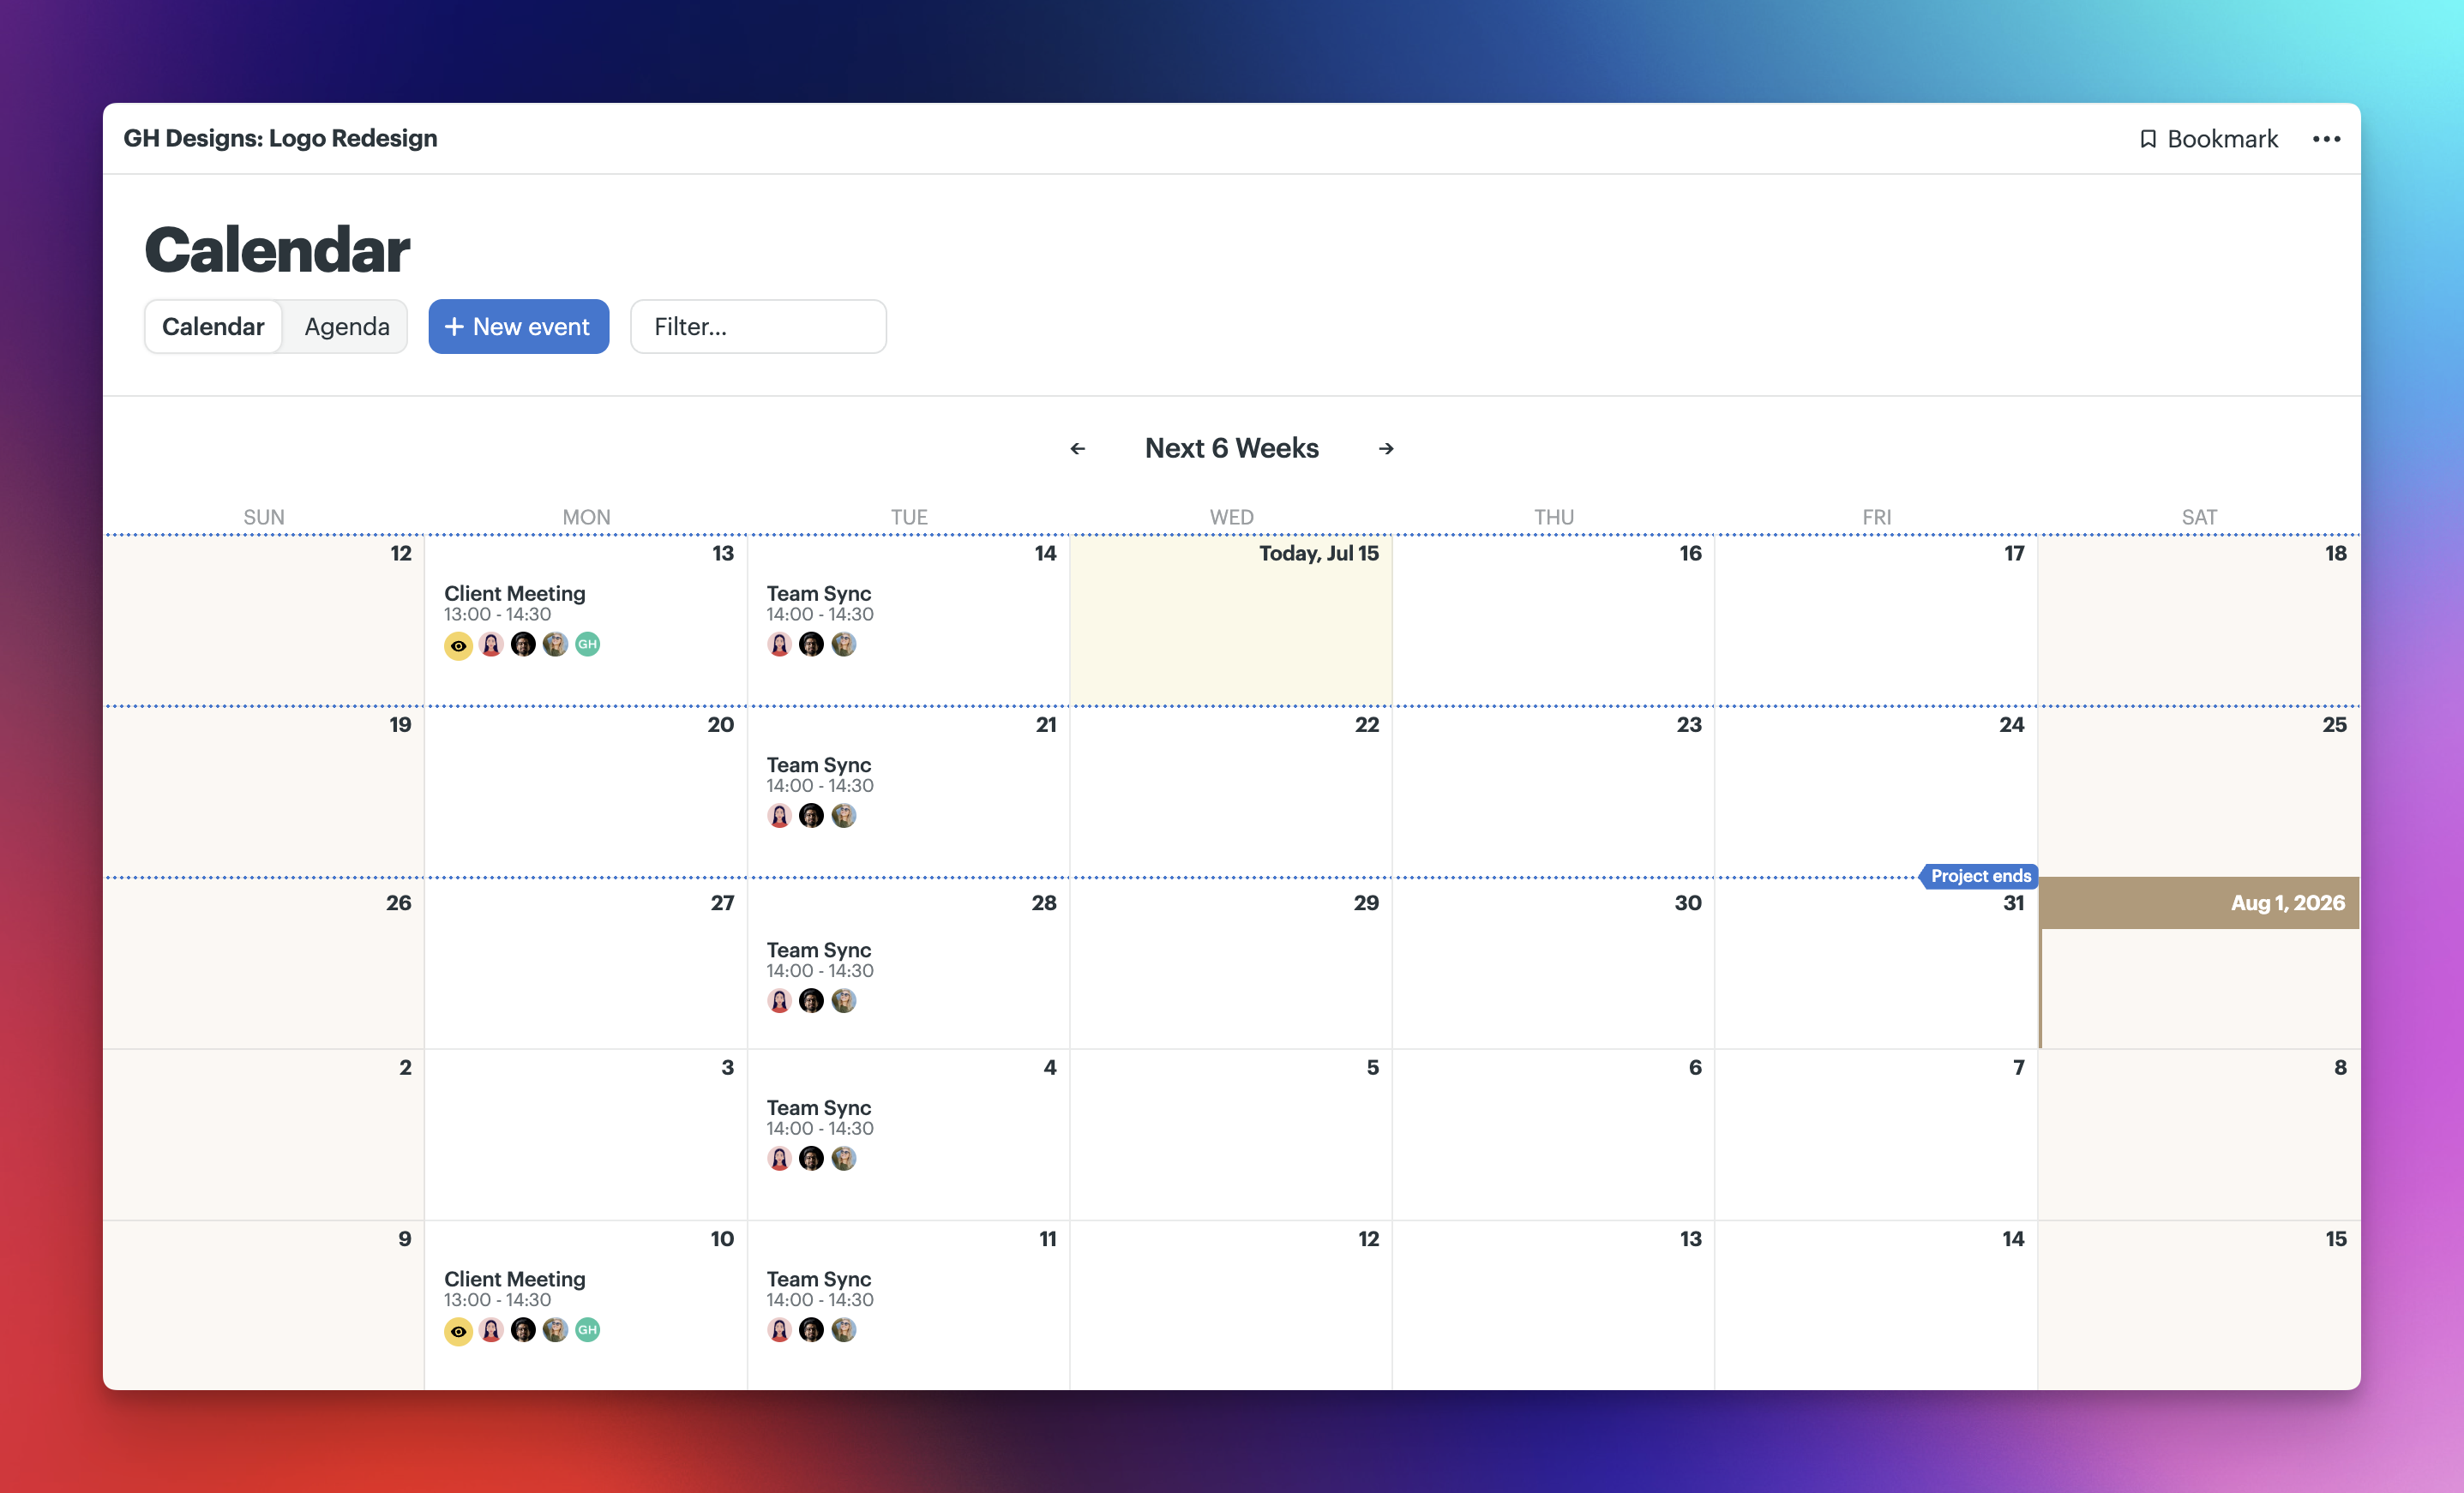Viewport: 2464px width, 1493px height.
Task: Click the first pink avatar on July 14 Team Sync
Action: 780,644
